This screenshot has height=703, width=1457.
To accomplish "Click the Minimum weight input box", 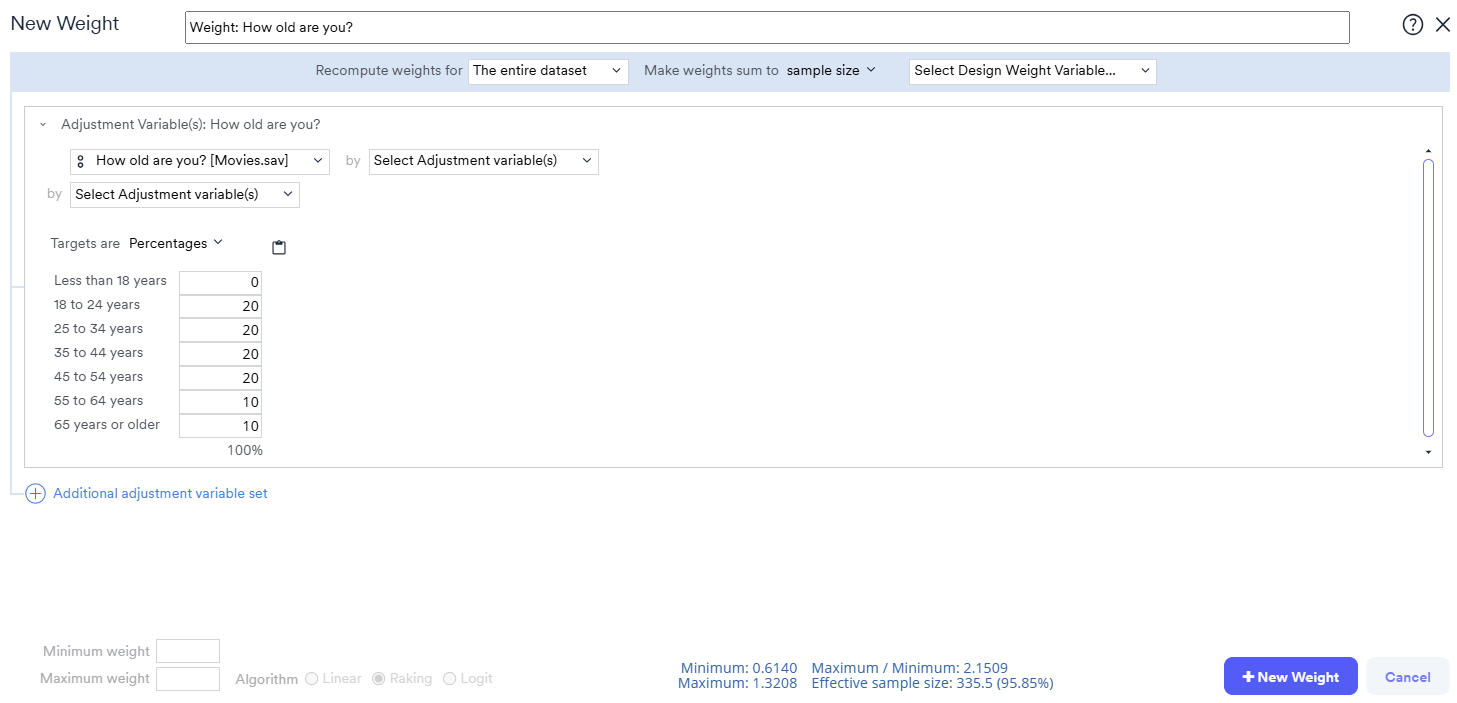I will (x=188, y=651).
